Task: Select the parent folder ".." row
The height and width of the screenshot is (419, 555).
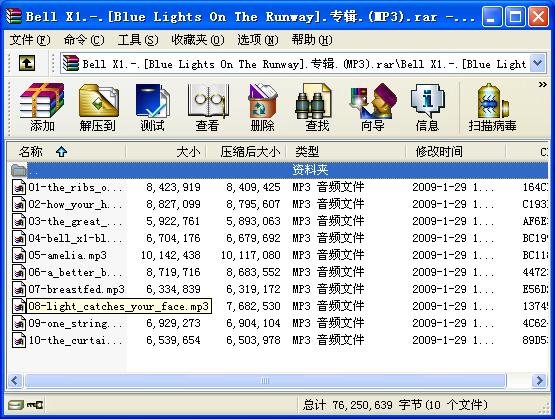Action: pyautogui.click(x=279, y=170)
